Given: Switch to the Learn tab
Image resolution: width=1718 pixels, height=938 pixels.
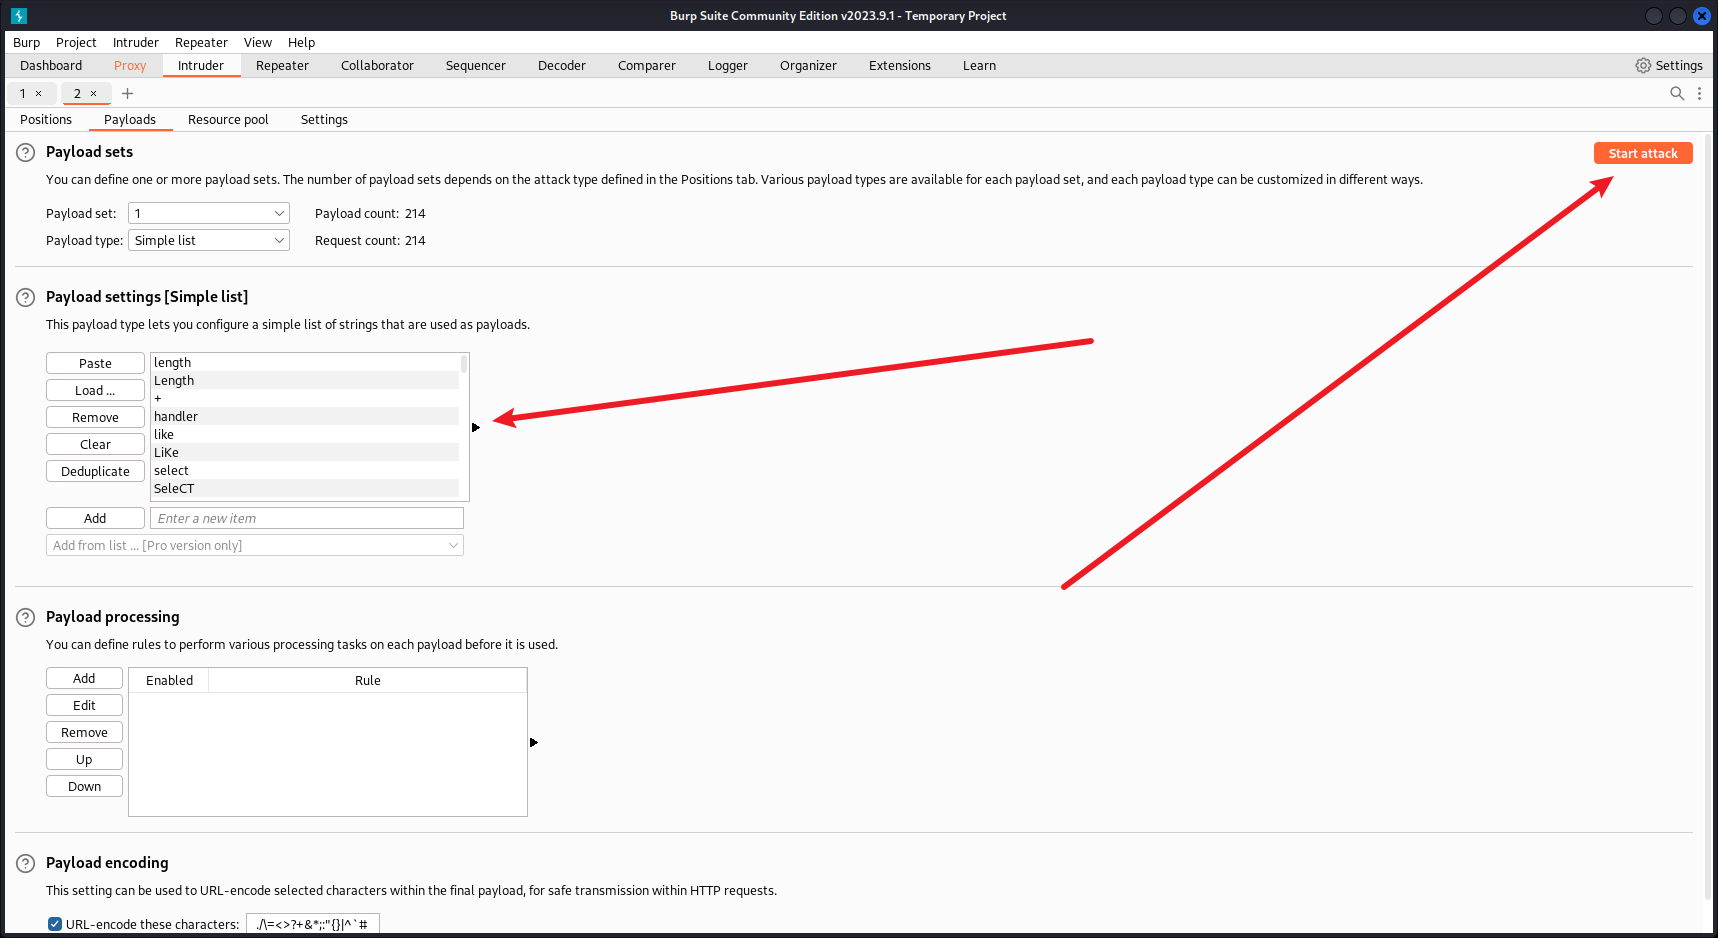Looking at the screenshot, I should pos(979,65).
